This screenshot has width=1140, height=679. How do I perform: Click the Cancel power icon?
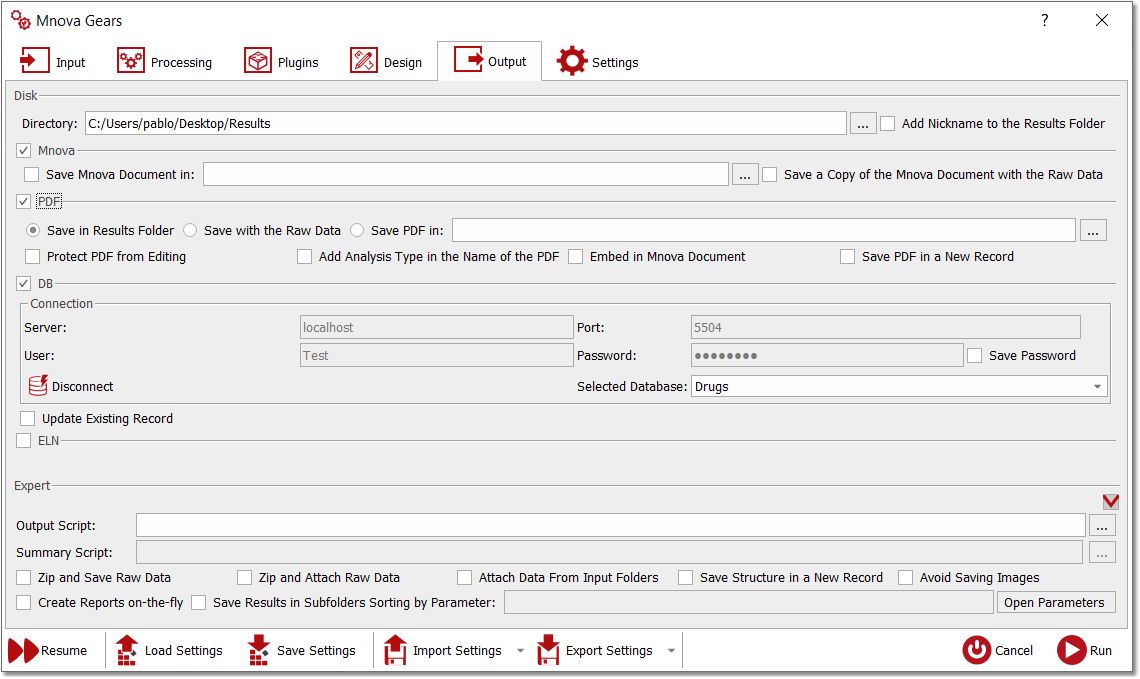(x=976, y=650)
